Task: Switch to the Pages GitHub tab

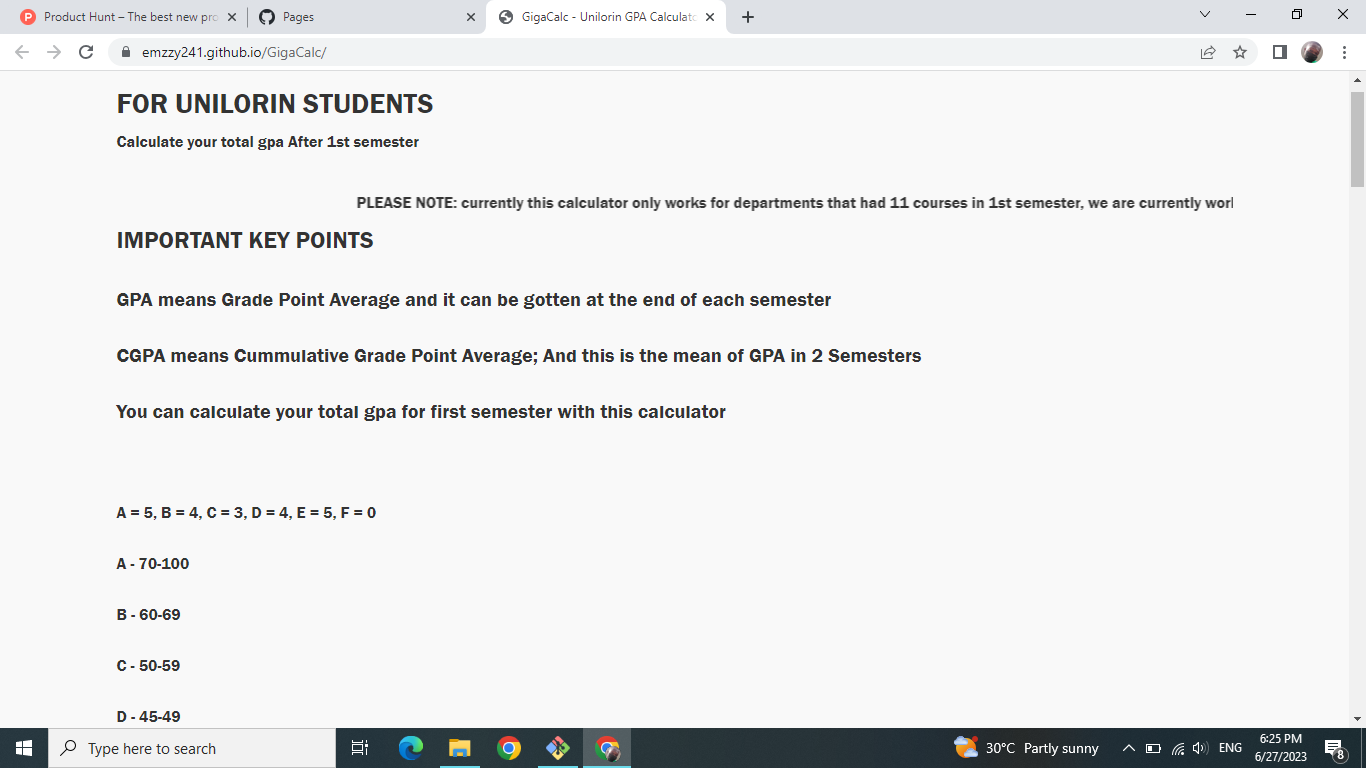Action: [x=367, y=17]
